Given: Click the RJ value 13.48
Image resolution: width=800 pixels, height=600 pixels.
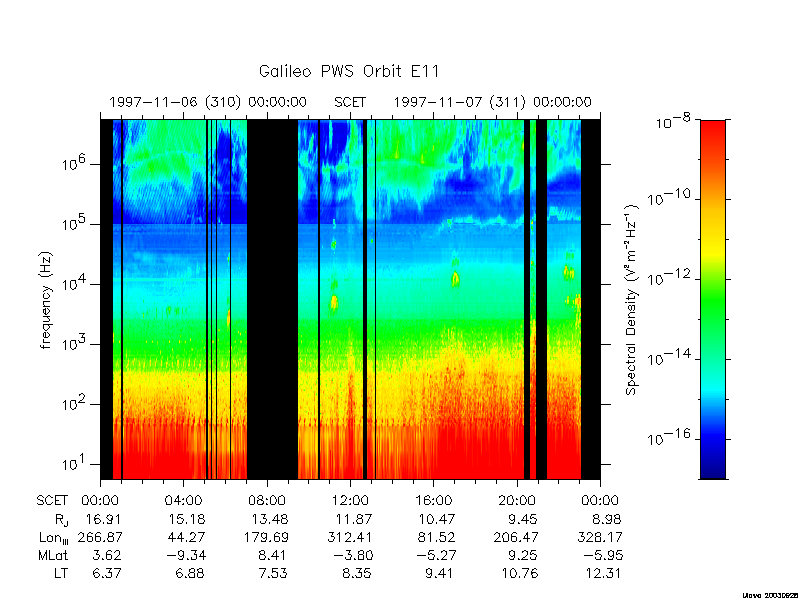Looking at the screenshot, I should click(269, 519).
